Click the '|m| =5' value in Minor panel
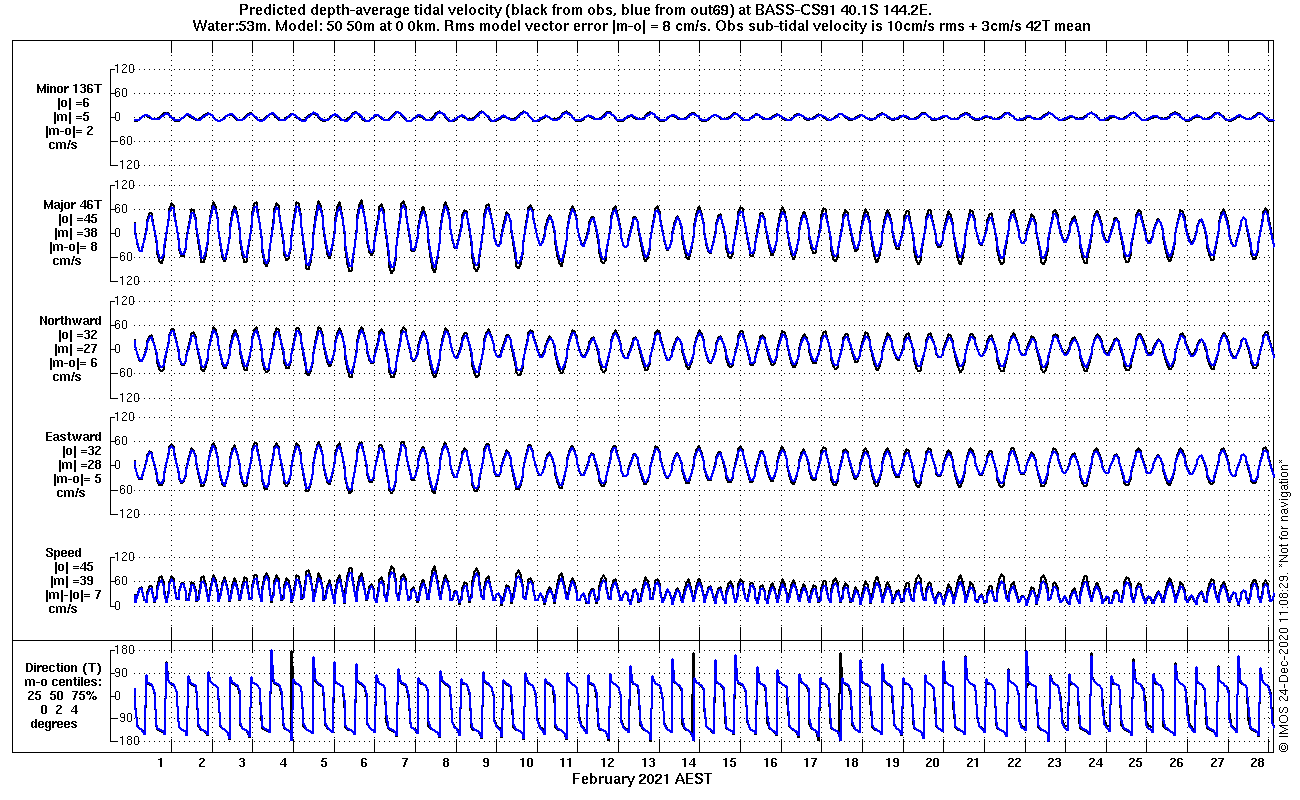1300x800 pixels. (73, 117)
